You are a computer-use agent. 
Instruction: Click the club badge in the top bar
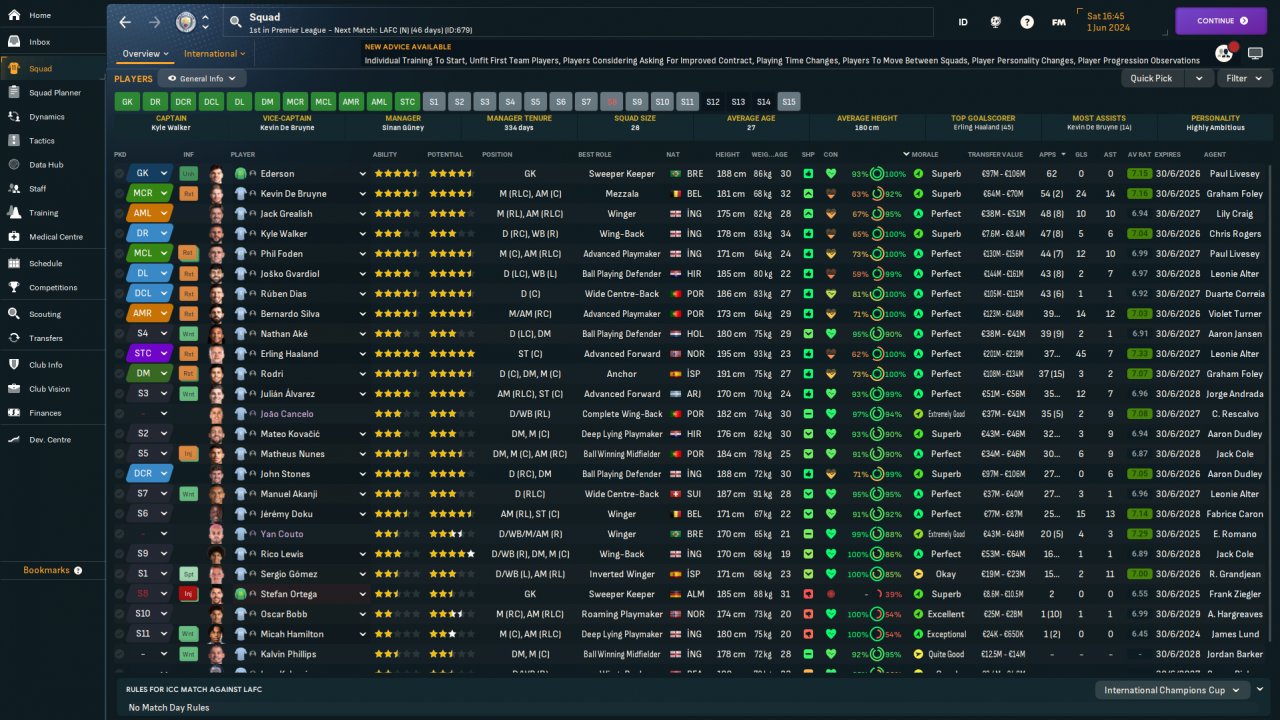click(185, 22)
